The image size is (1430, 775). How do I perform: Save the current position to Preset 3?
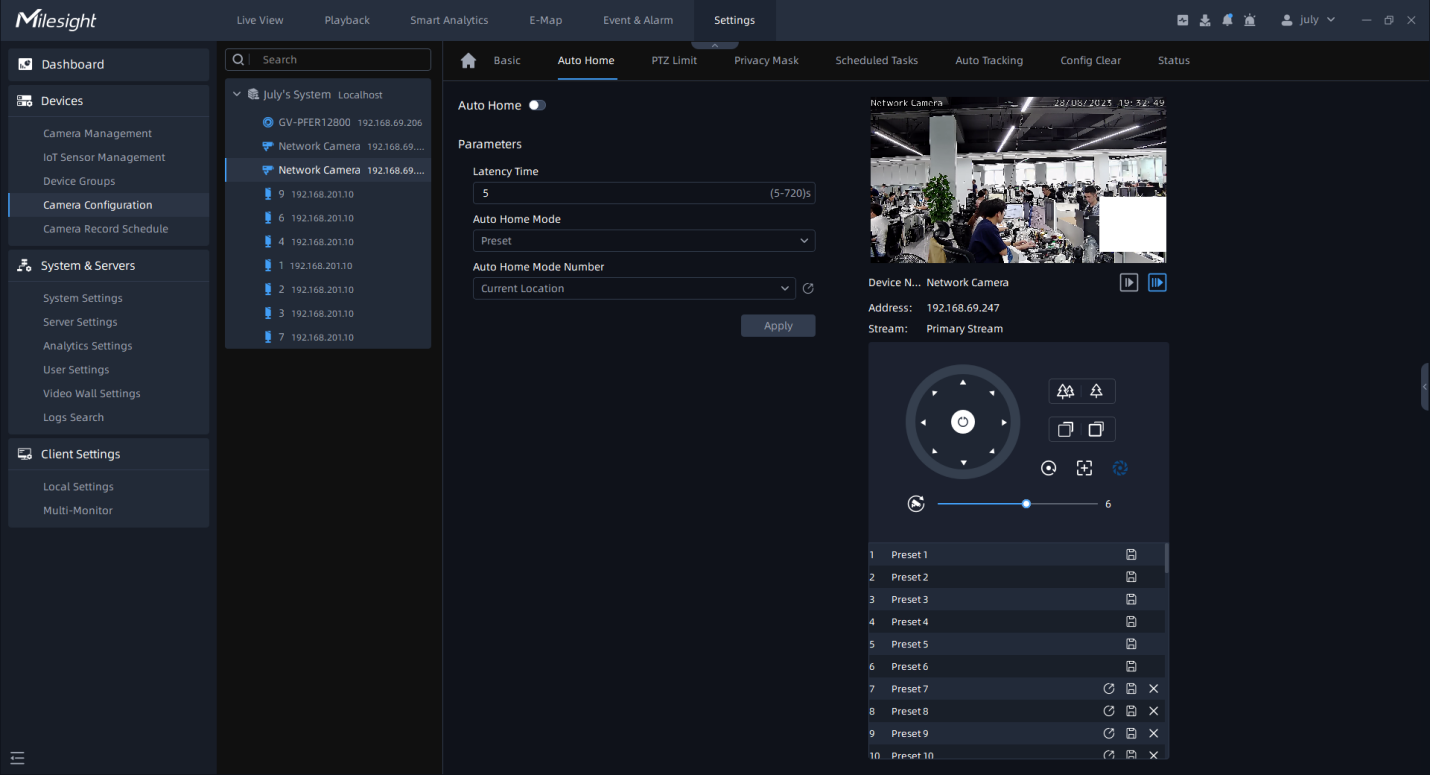(1131, 600)
